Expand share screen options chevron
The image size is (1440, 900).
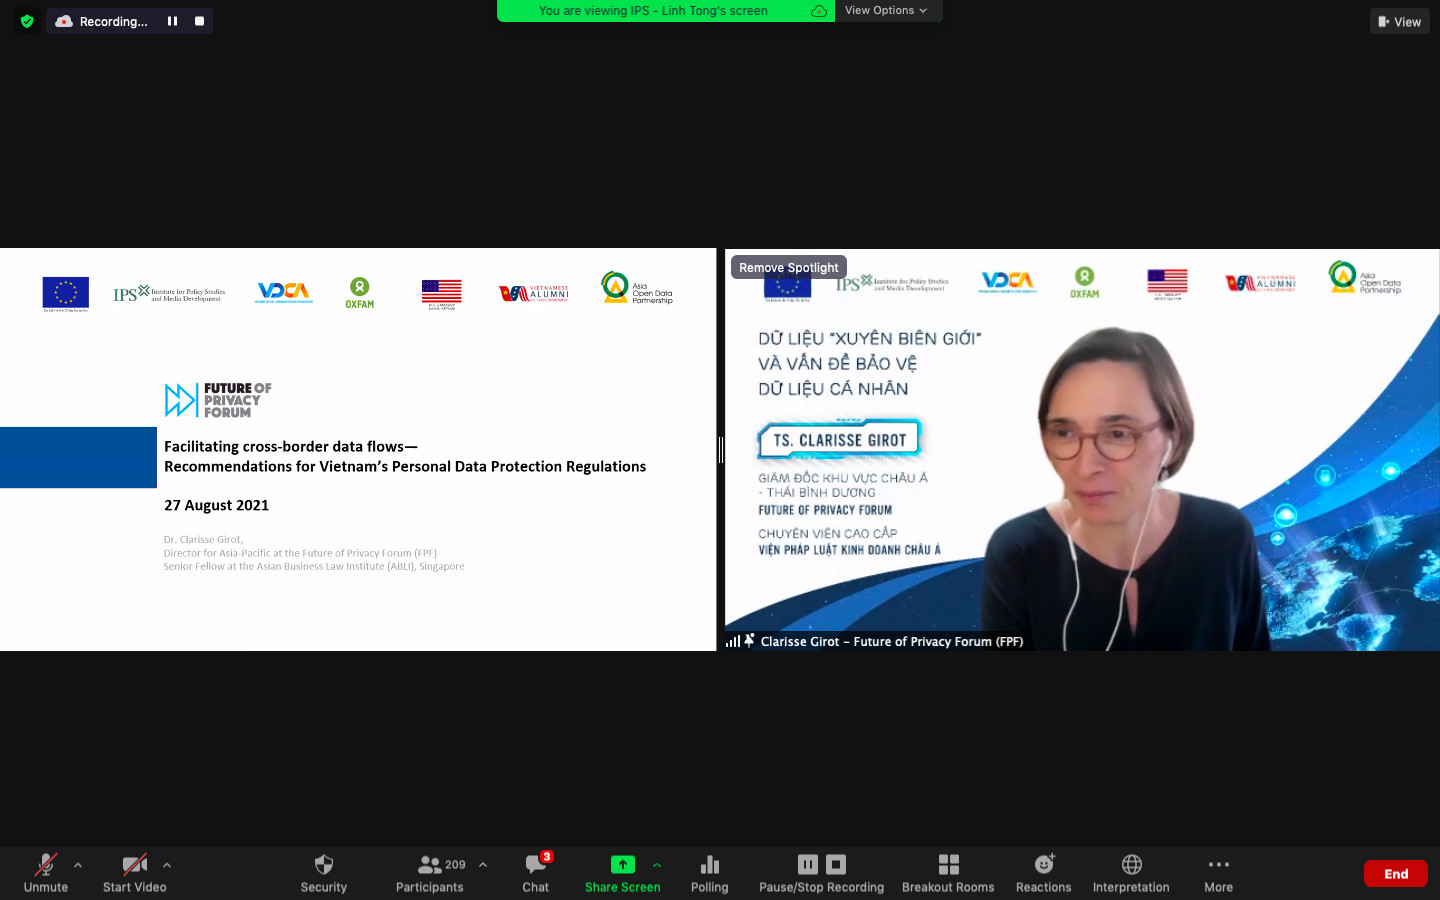657,865
